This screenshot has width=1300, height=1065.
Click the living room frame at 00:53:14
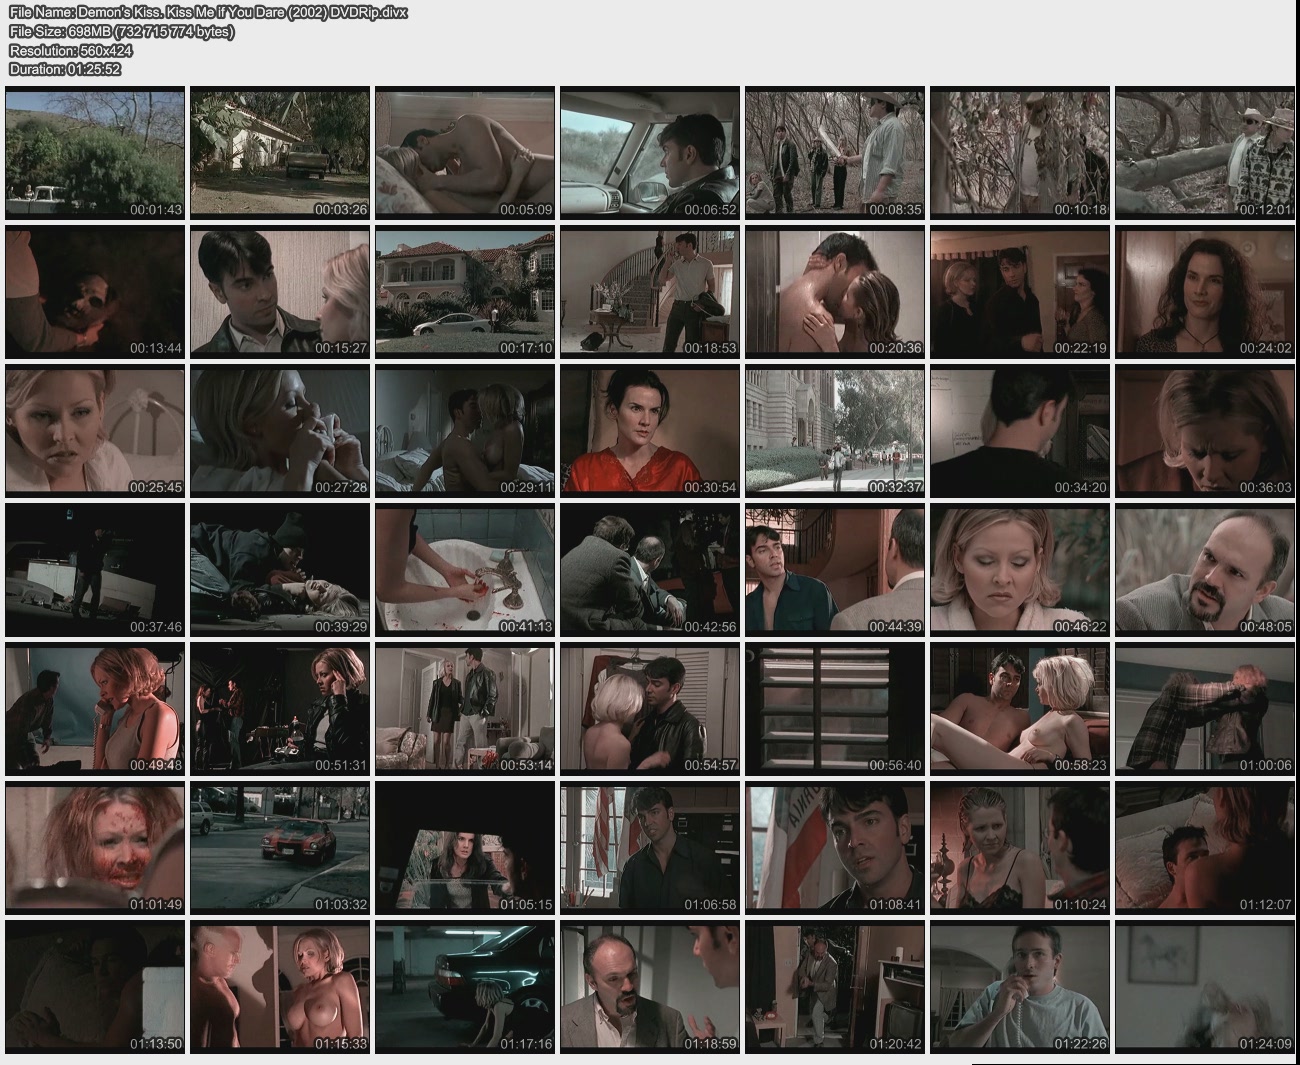tap(465, 710)
